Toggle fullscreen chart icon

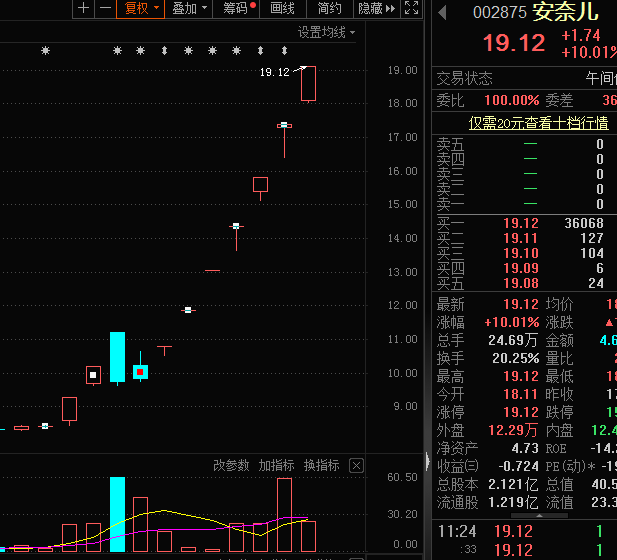coord(412,8)
